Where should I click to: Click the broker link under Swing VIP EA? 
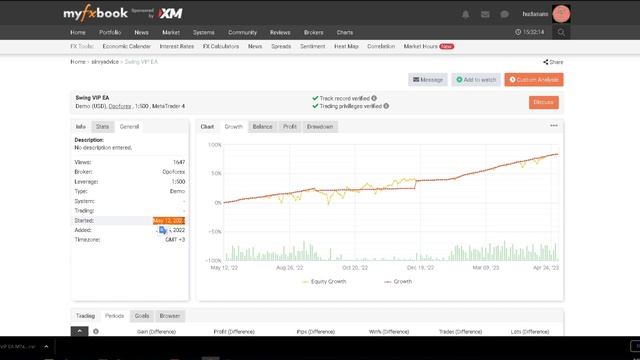pos(120,106)
